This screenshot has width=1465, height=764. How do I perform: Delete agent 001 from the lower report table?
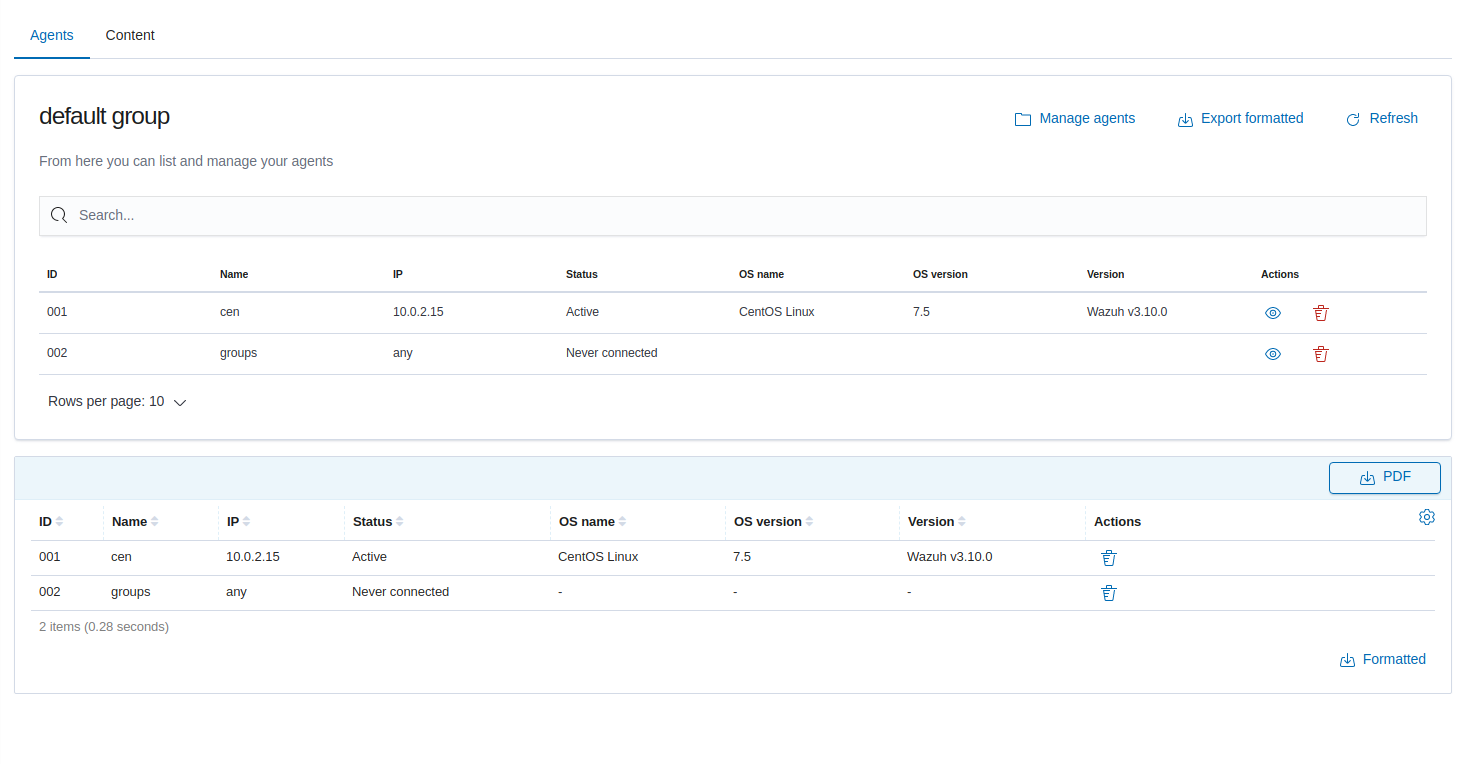point(1108,557)
